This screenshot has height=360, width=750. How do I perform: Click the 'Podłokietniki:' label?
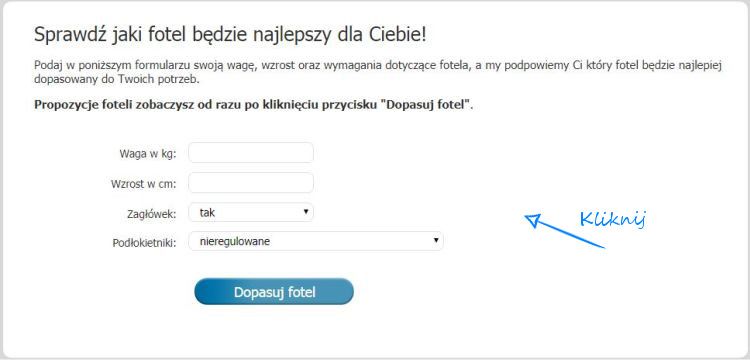(x=144, y=243)
